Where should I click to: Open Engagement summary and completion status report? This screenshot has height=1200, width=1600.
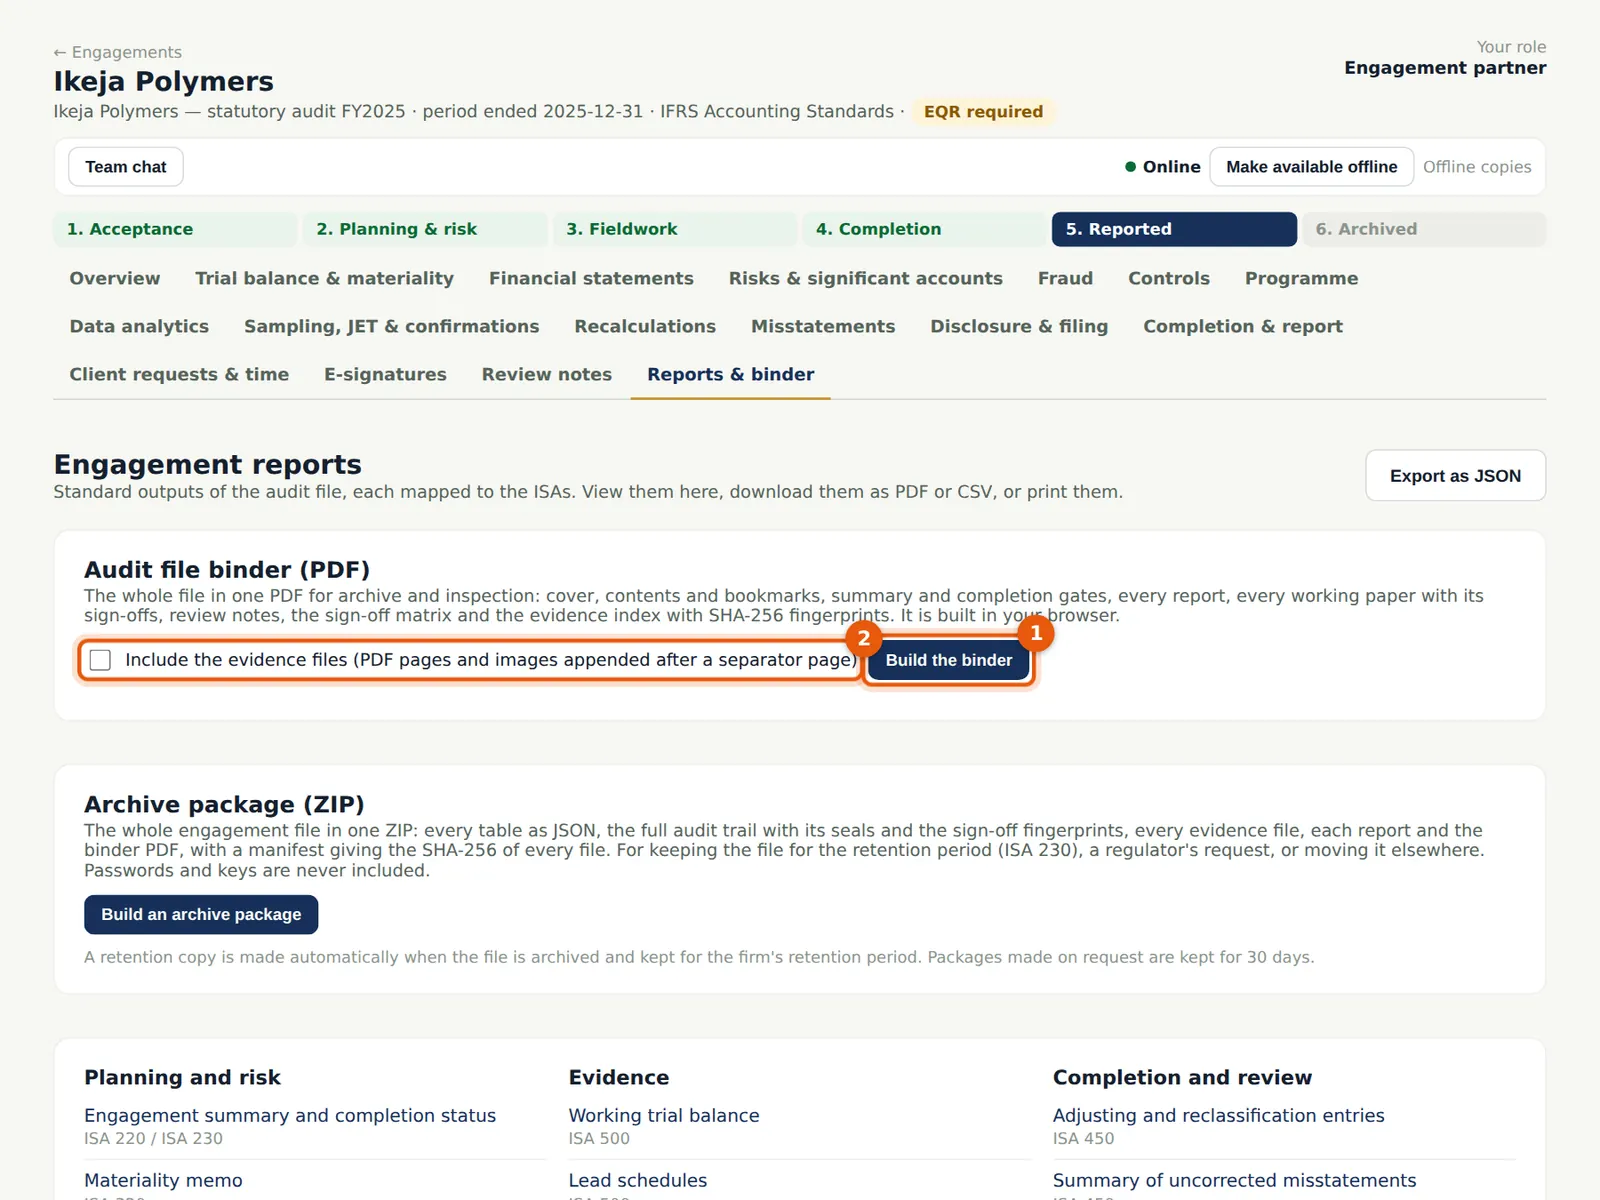coord(290,1115)
